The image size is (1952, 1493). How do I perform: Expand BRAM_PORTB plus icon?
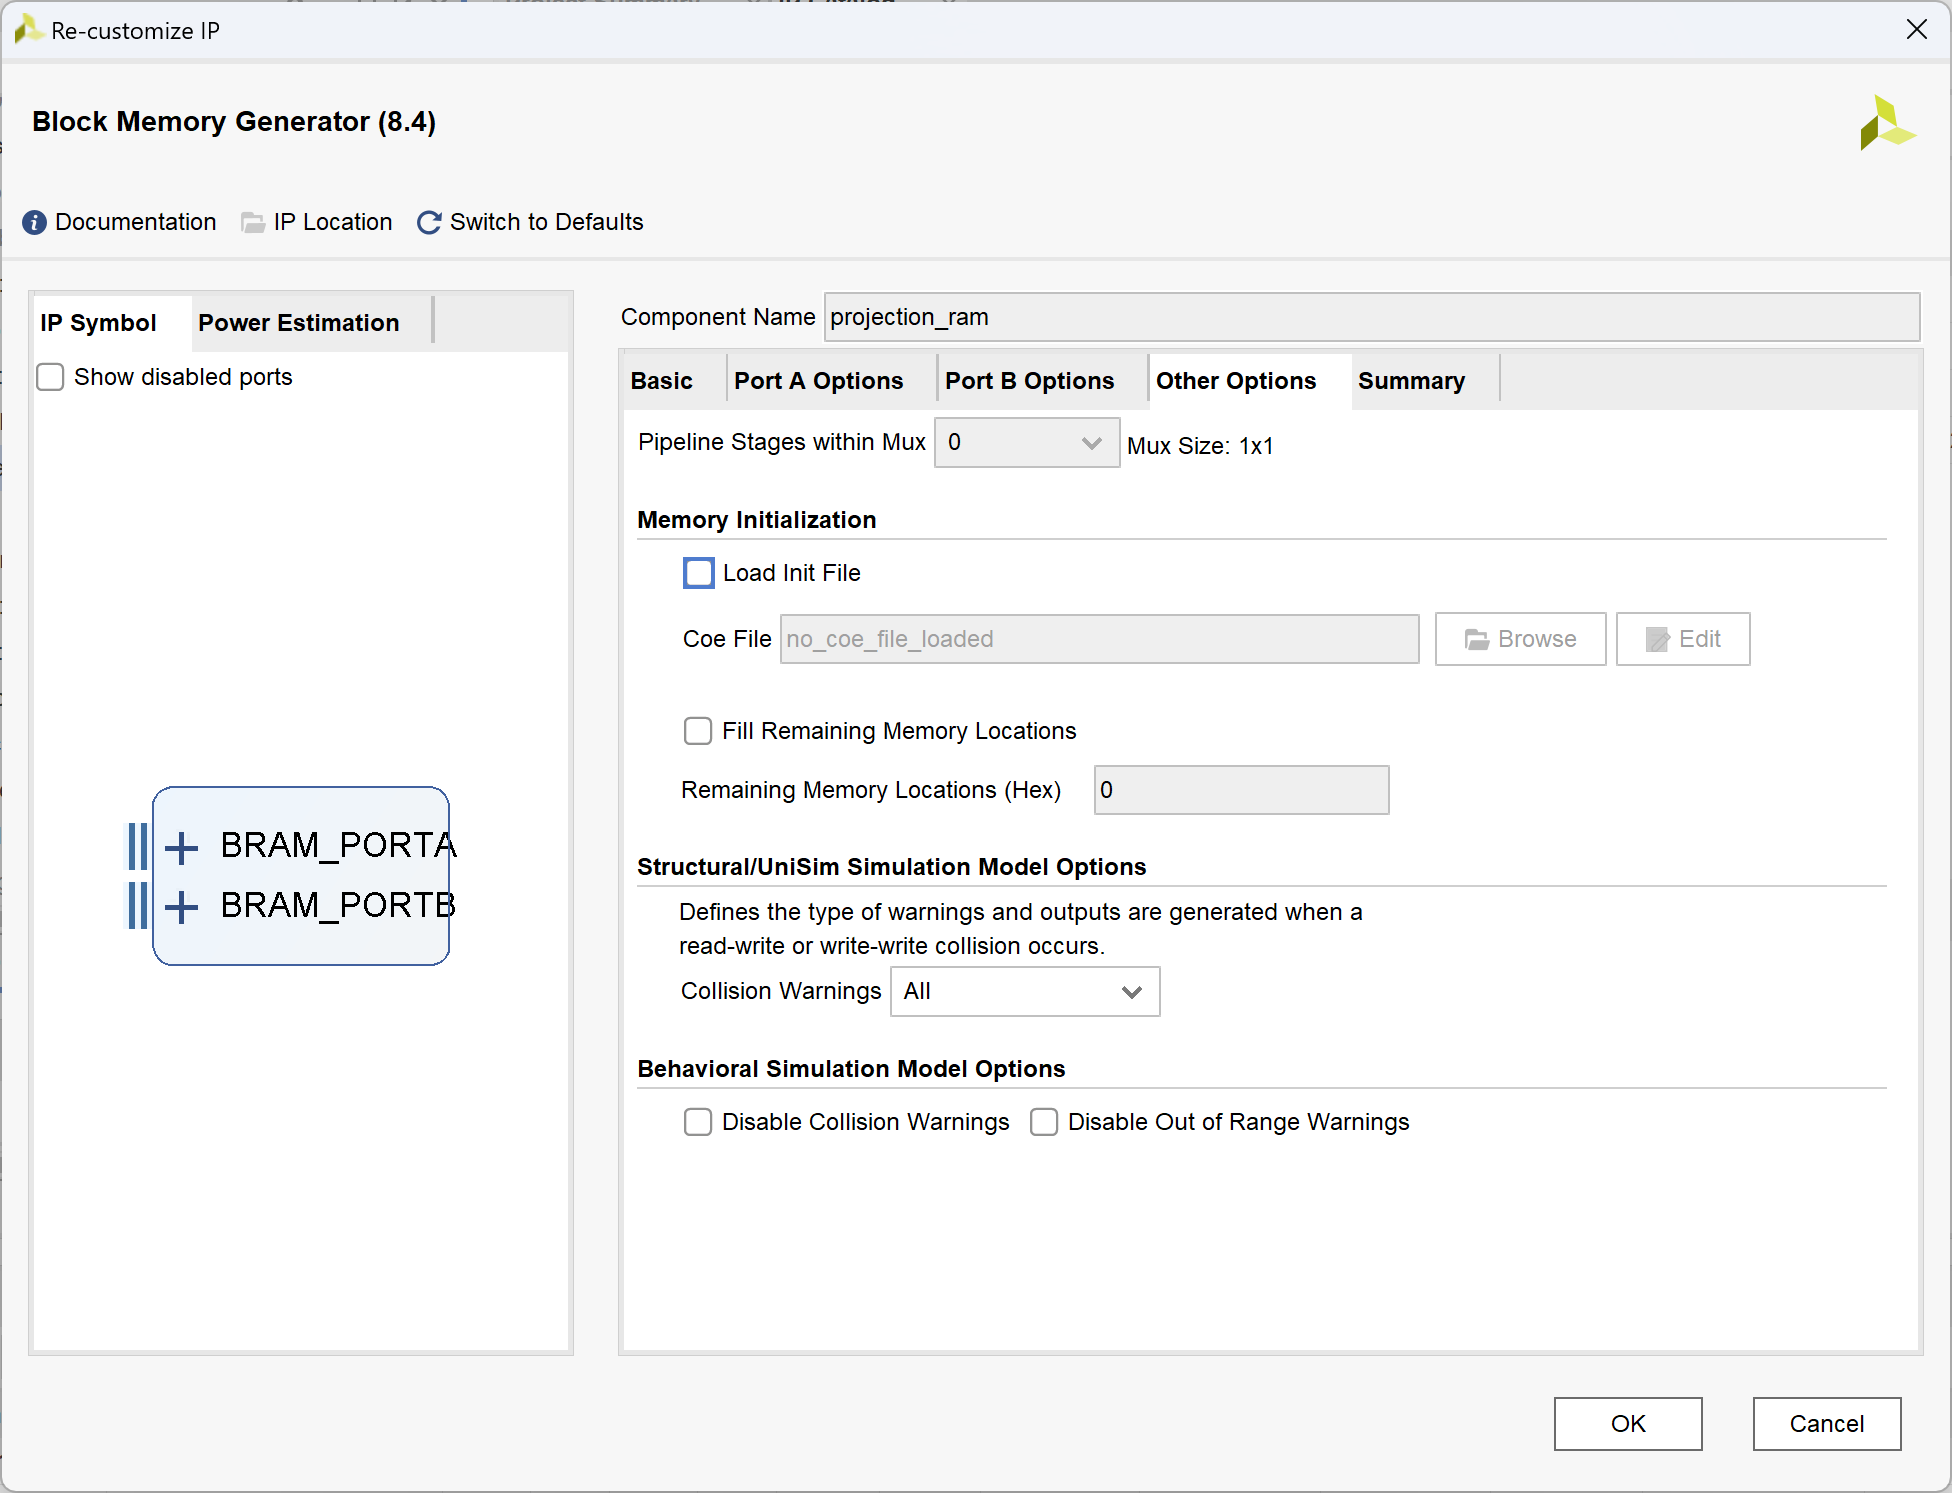(181, 907)
